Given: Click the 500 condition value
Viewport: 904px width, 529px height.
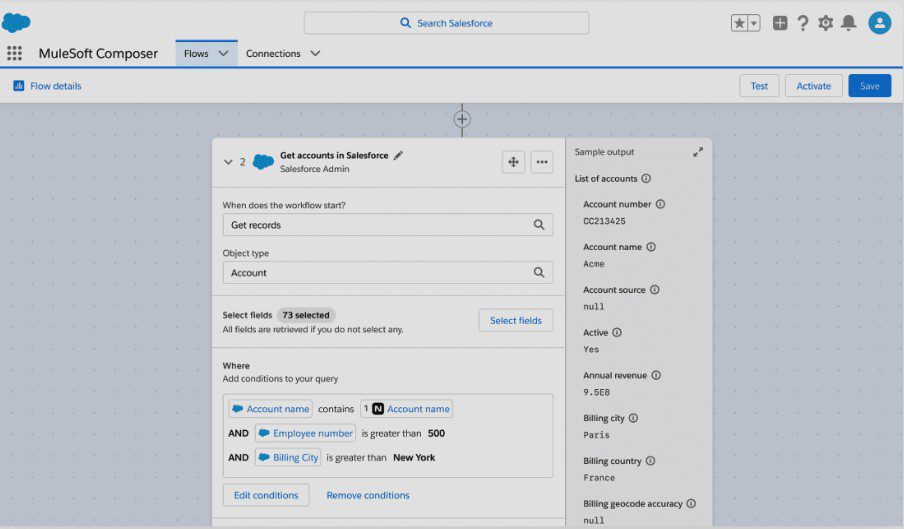Looking at the screenshot, I should [436, 433].
